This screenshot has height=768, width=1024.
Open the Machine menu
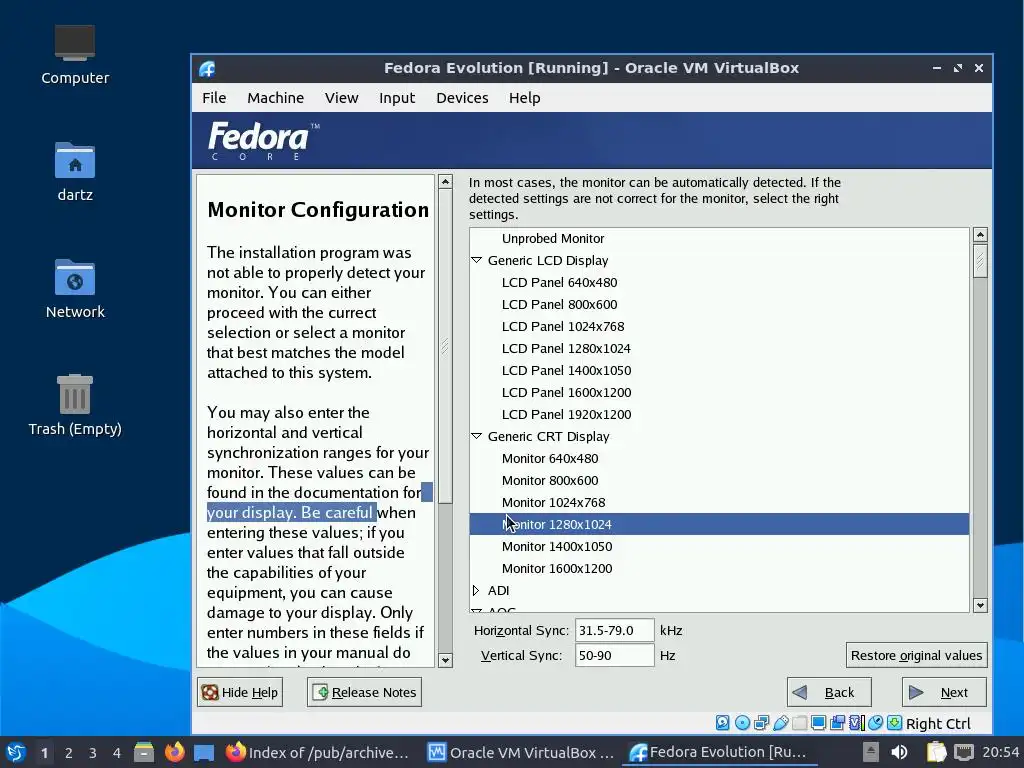coord(276,98)
